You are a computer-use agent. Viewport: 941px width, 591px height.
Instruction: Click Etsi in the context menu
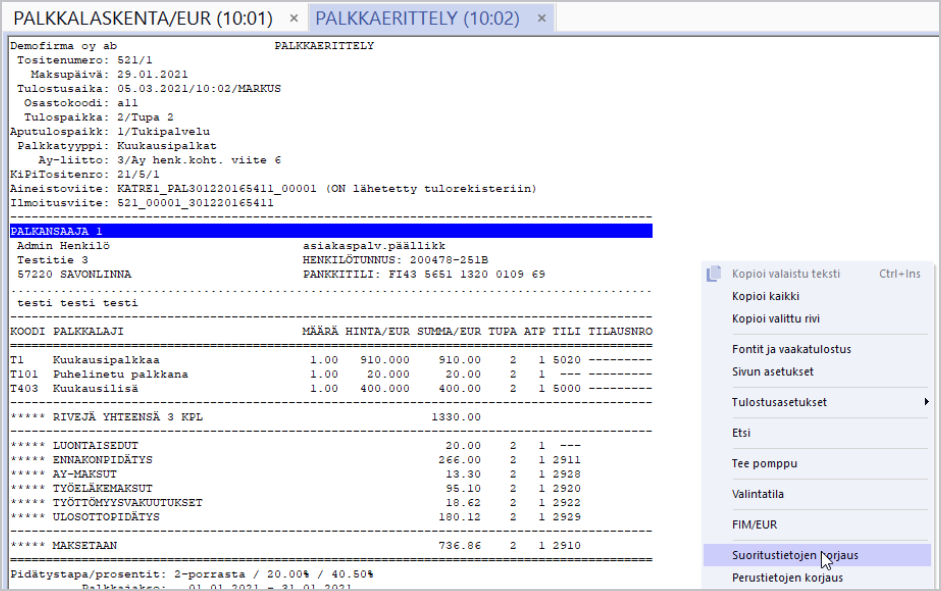741,433
